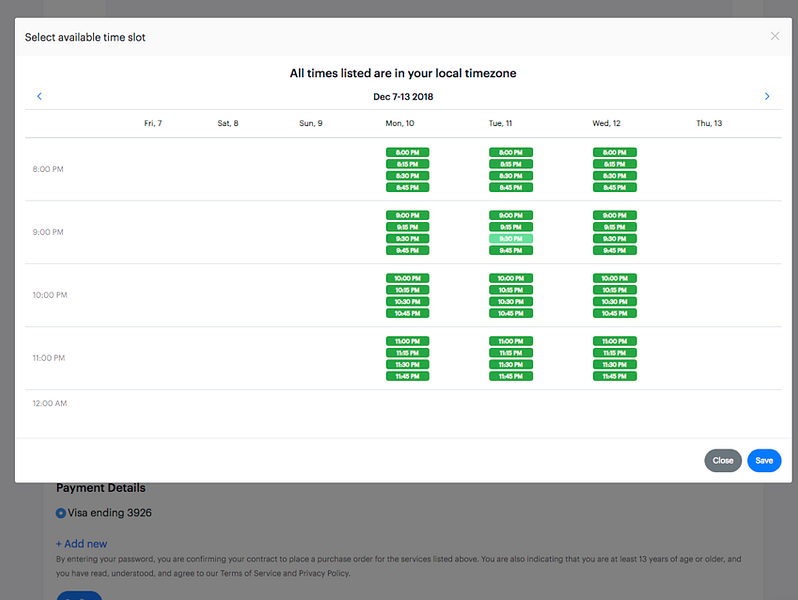Select 10:00 PM slot on Tue, 11

511,278
